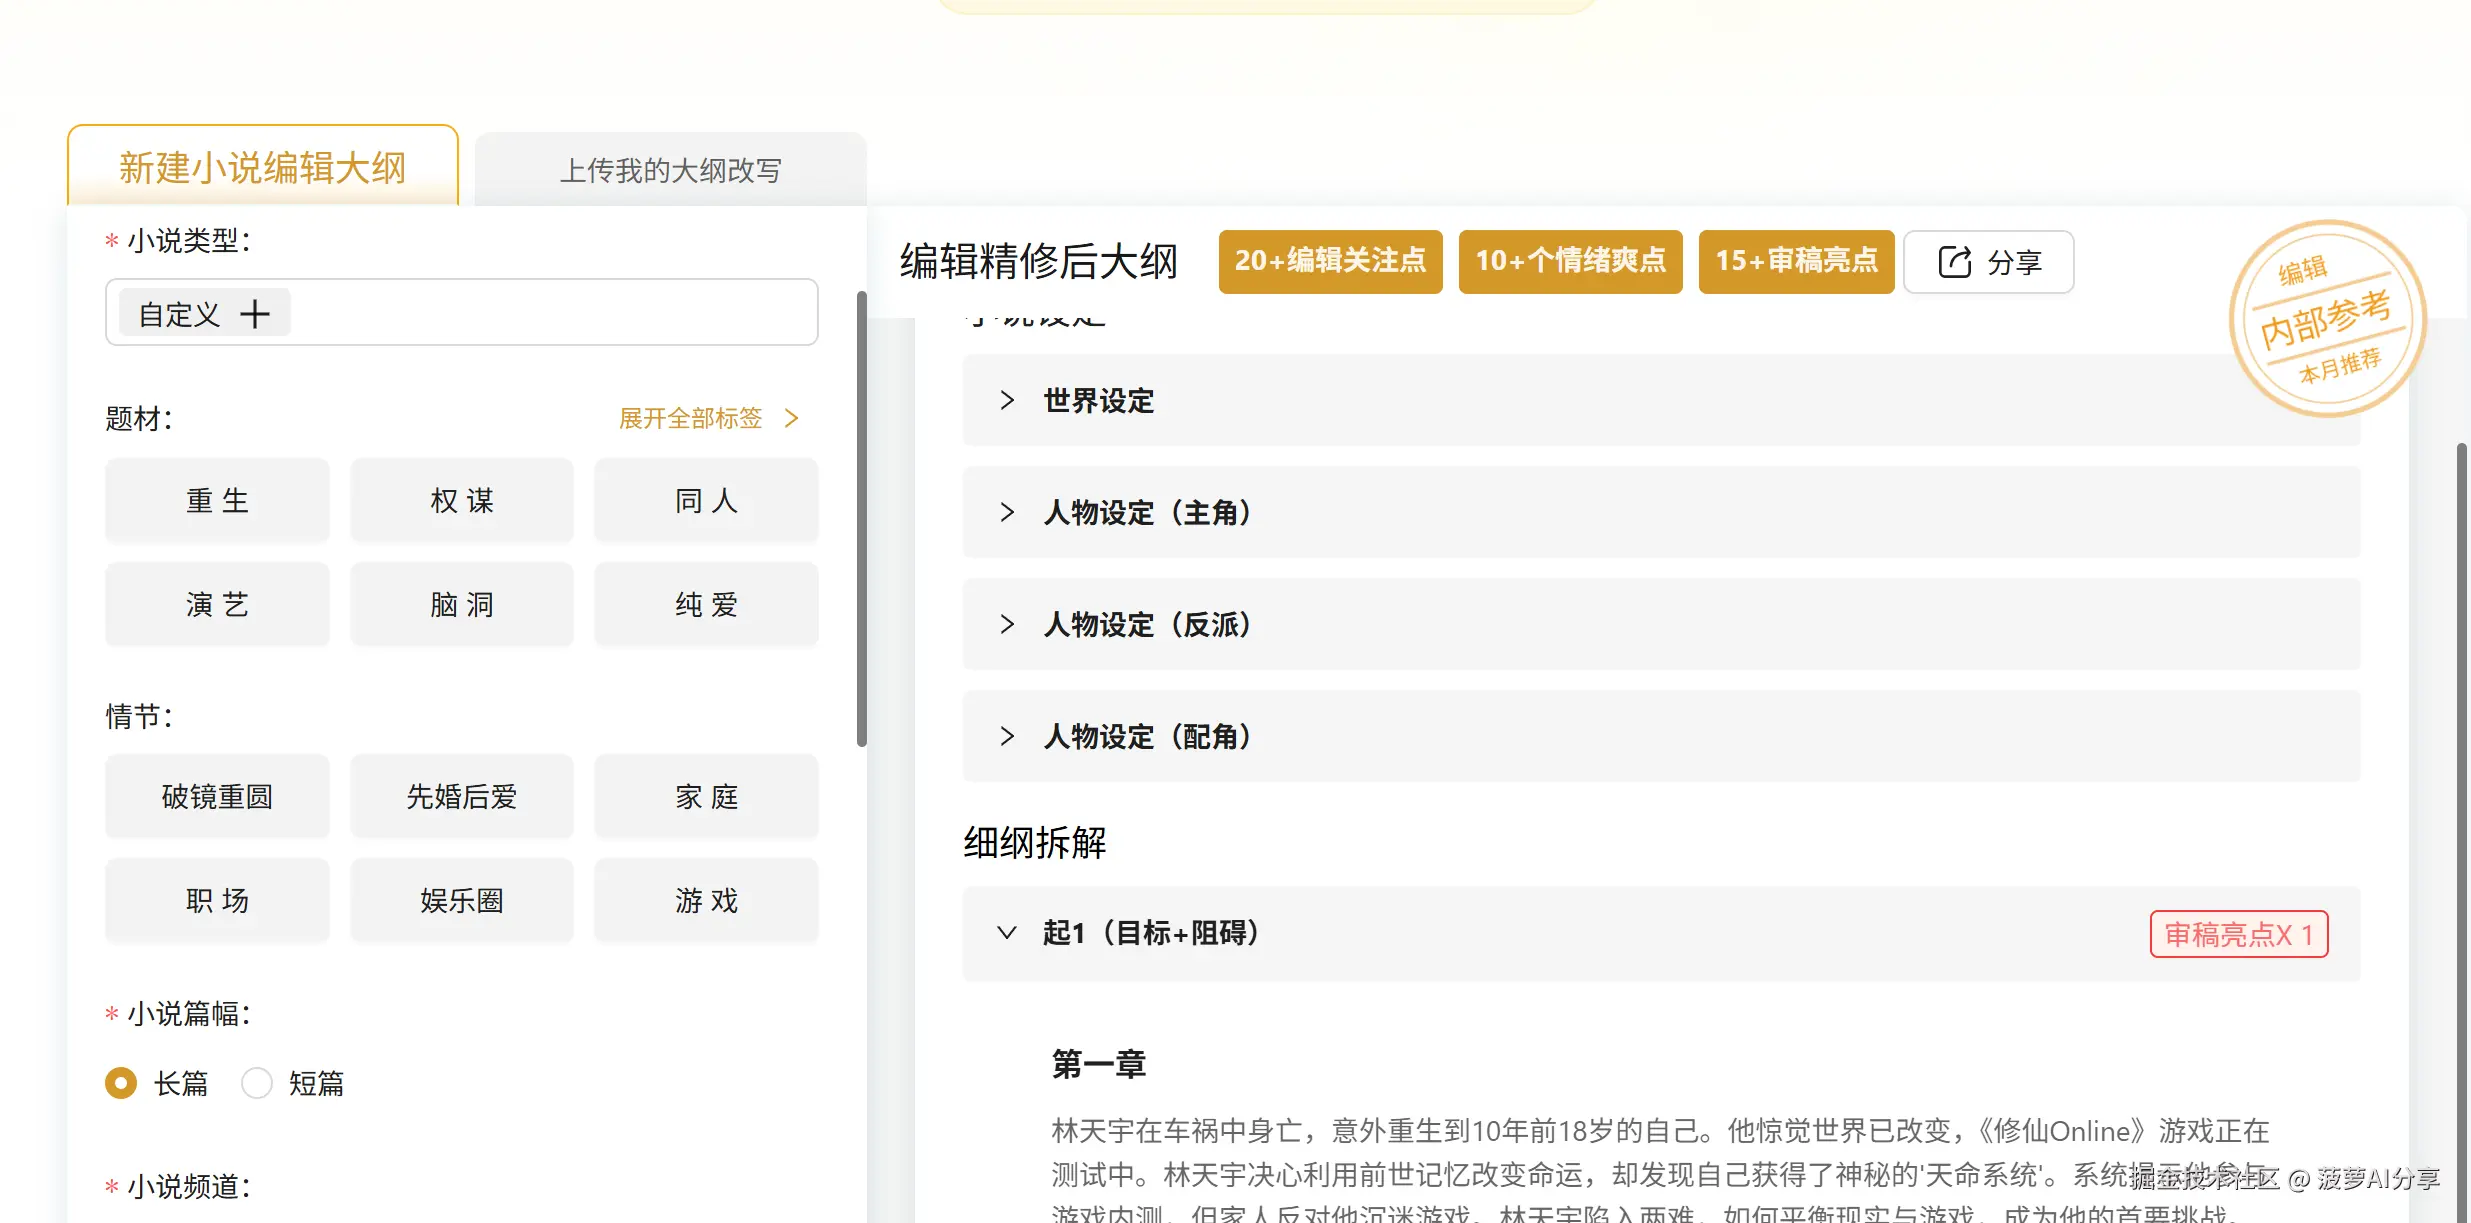The image size is (2471, 1223).
Task: Switch to 上传我的大纲改写 tab
Action: (x=670, y=170)
